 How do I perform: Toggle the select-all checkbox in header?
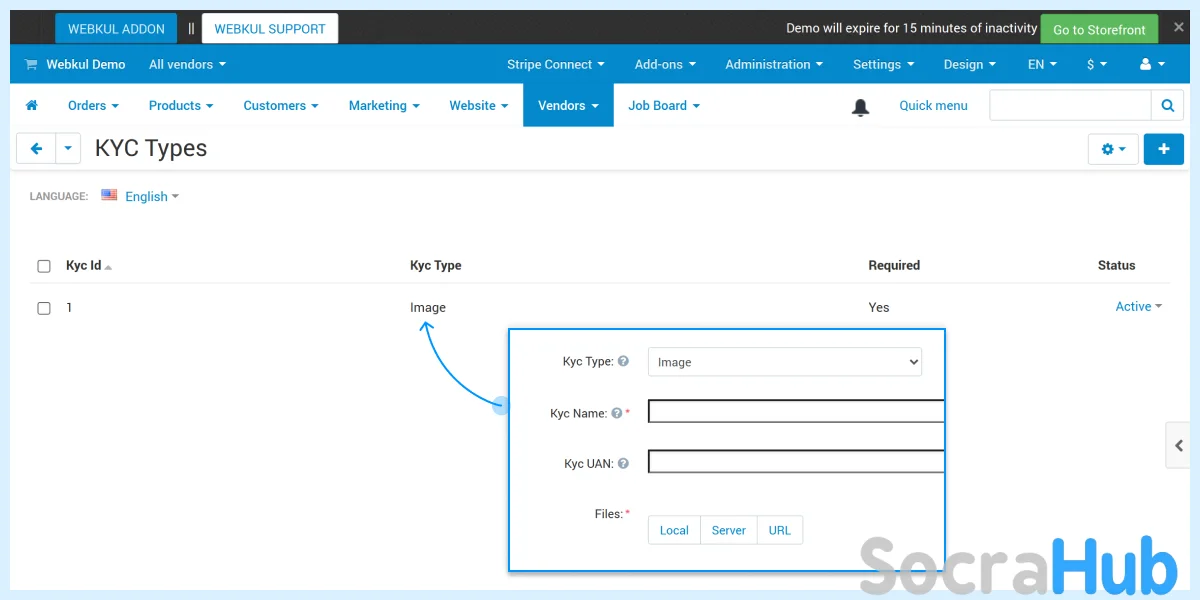point(44,266)
